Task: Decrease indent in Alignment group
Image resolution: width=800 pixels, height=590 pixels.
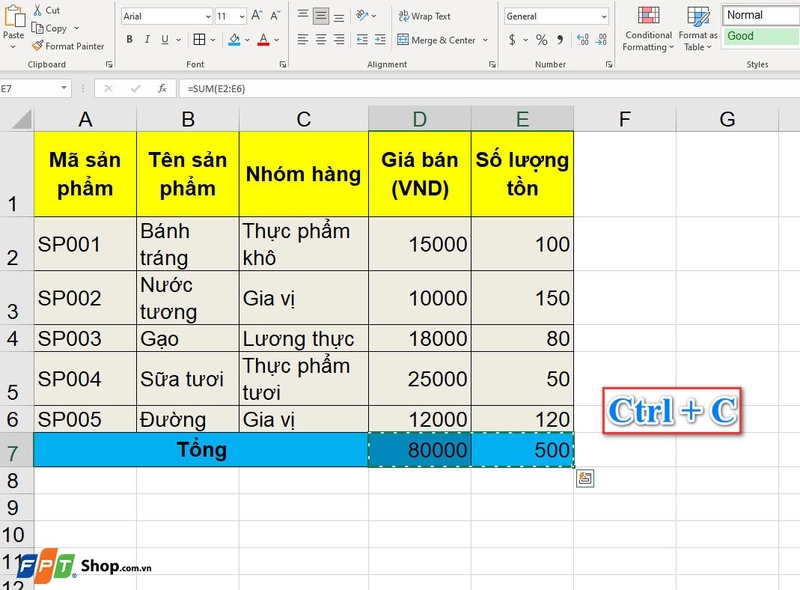Action: coord(362,39)
